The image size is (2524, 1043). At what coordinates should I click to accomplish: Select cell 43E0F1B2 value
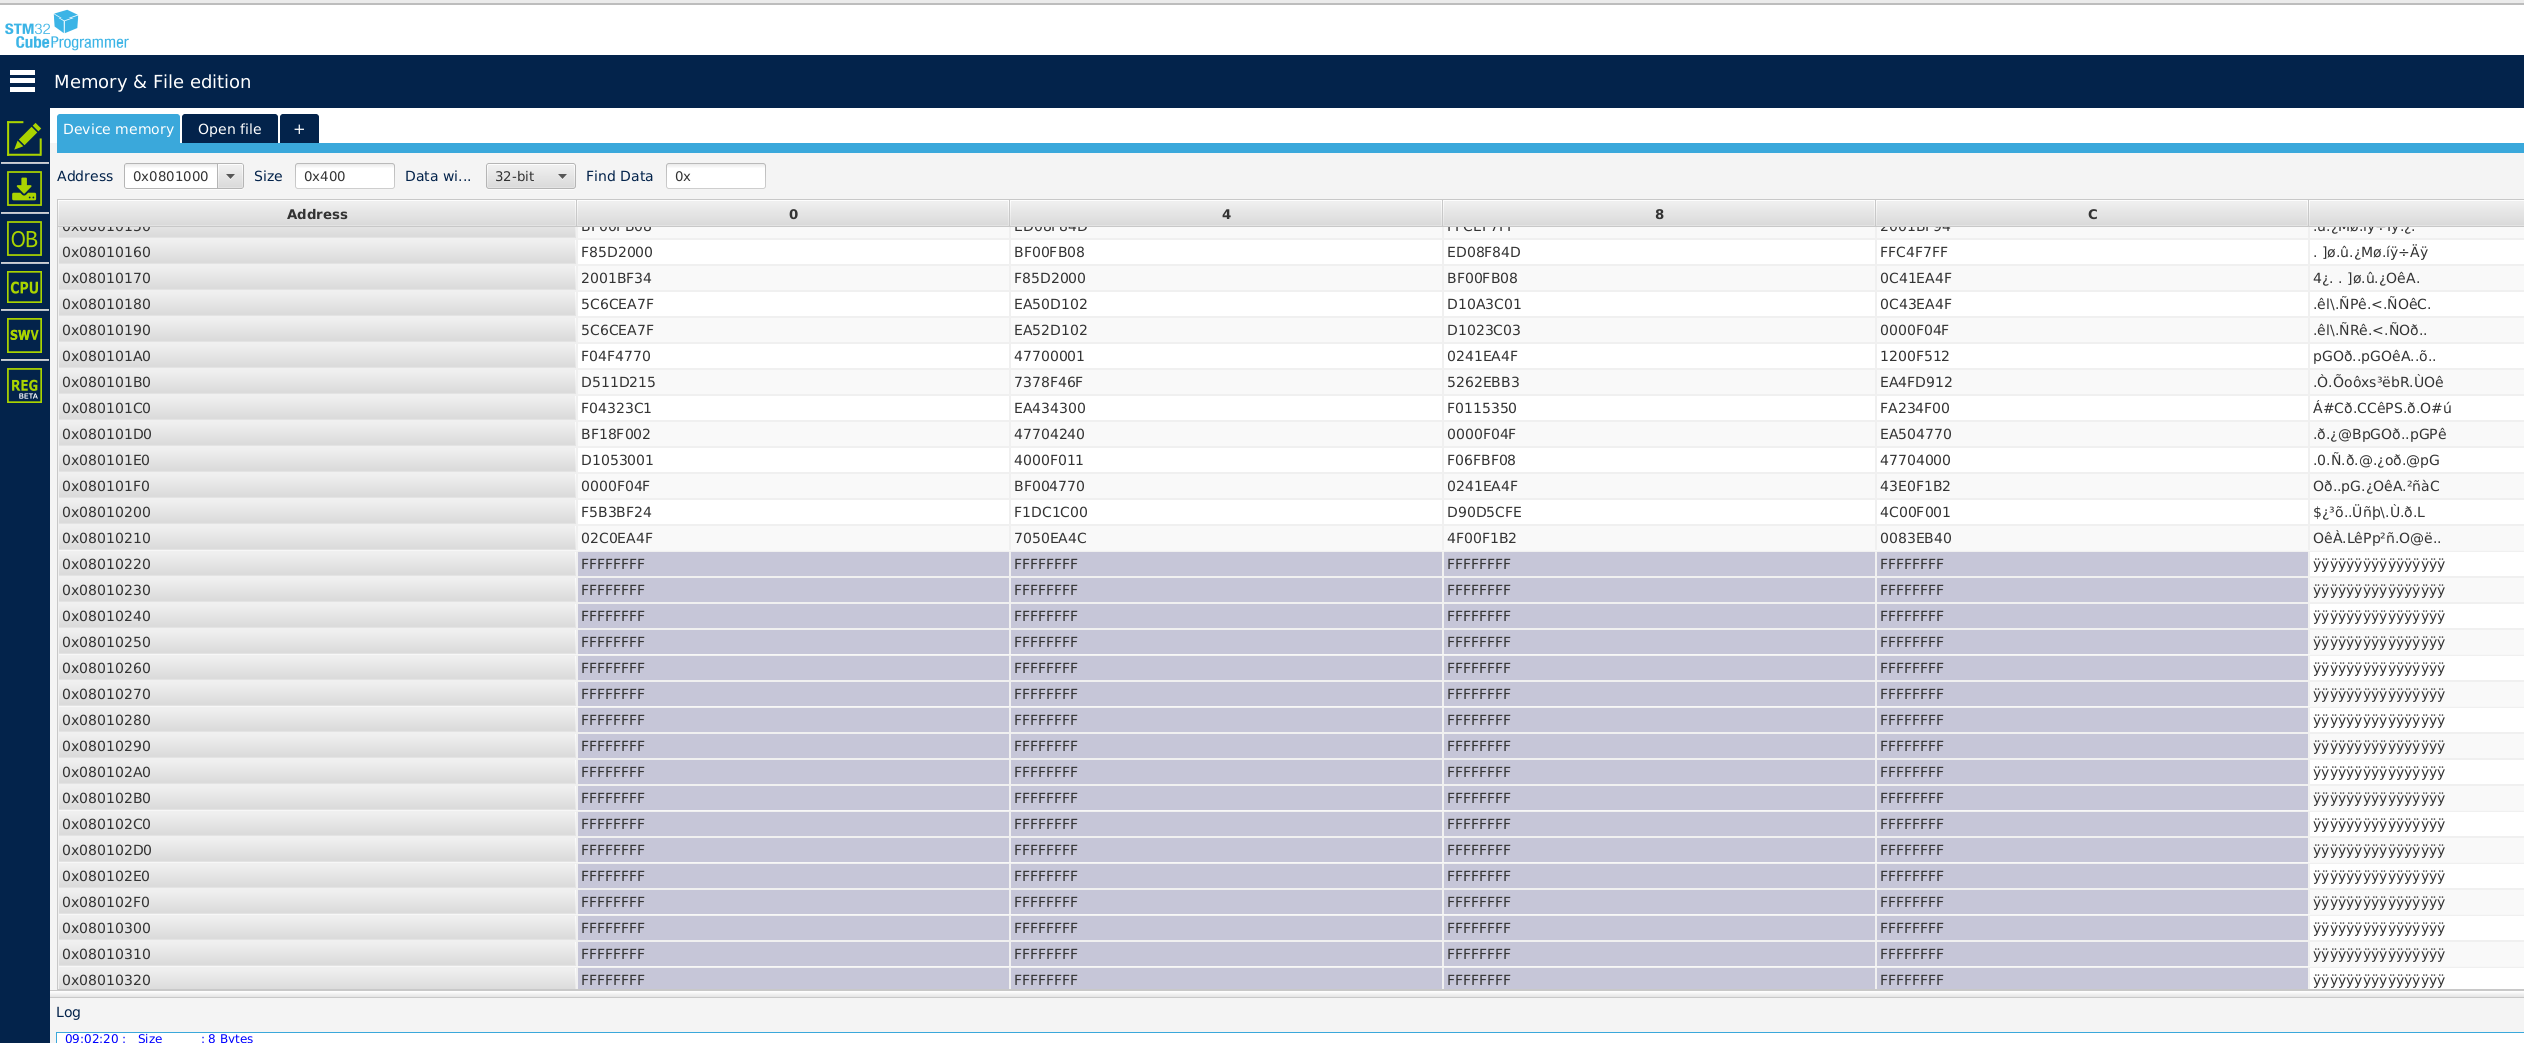pyautogui.click(x=2092, y=486)
